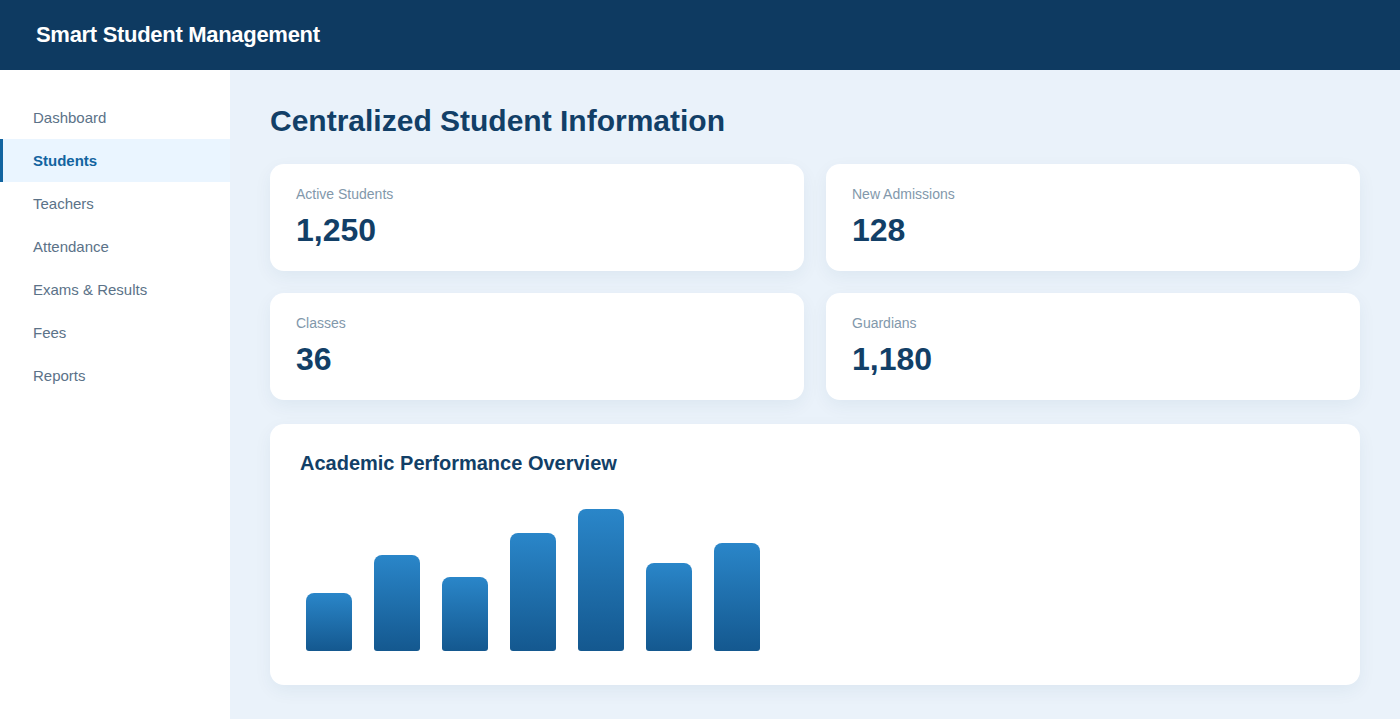This screenshot has height=719, width=1400.
Task: Select the first, shortest chart bar
Action: [x=329, y=622]
